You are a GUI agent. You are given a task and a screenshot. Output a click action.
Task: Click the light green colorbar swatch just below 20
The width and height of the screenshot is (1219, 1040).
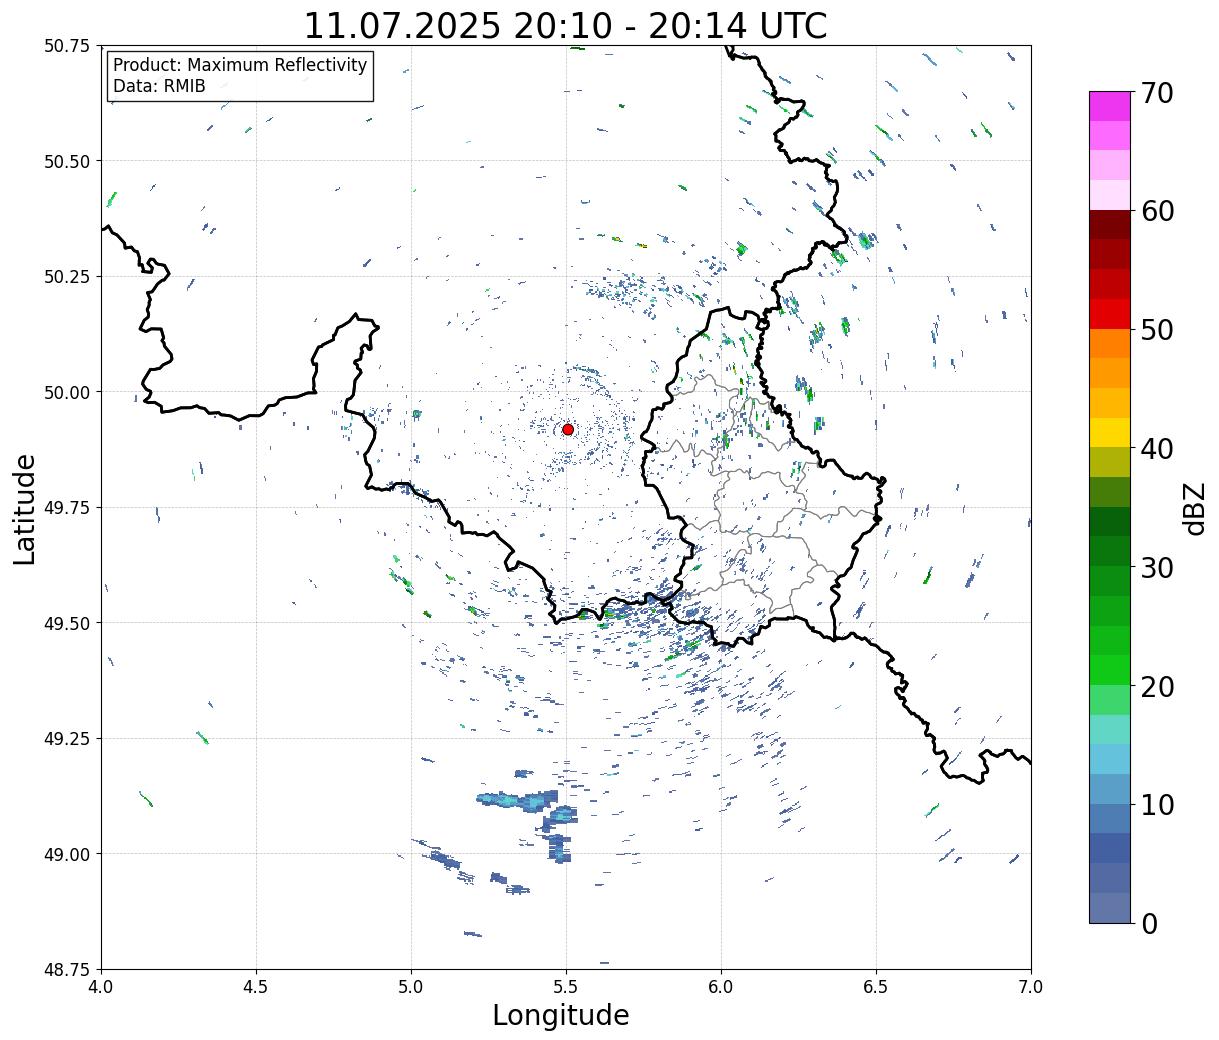click(1110, 699)
